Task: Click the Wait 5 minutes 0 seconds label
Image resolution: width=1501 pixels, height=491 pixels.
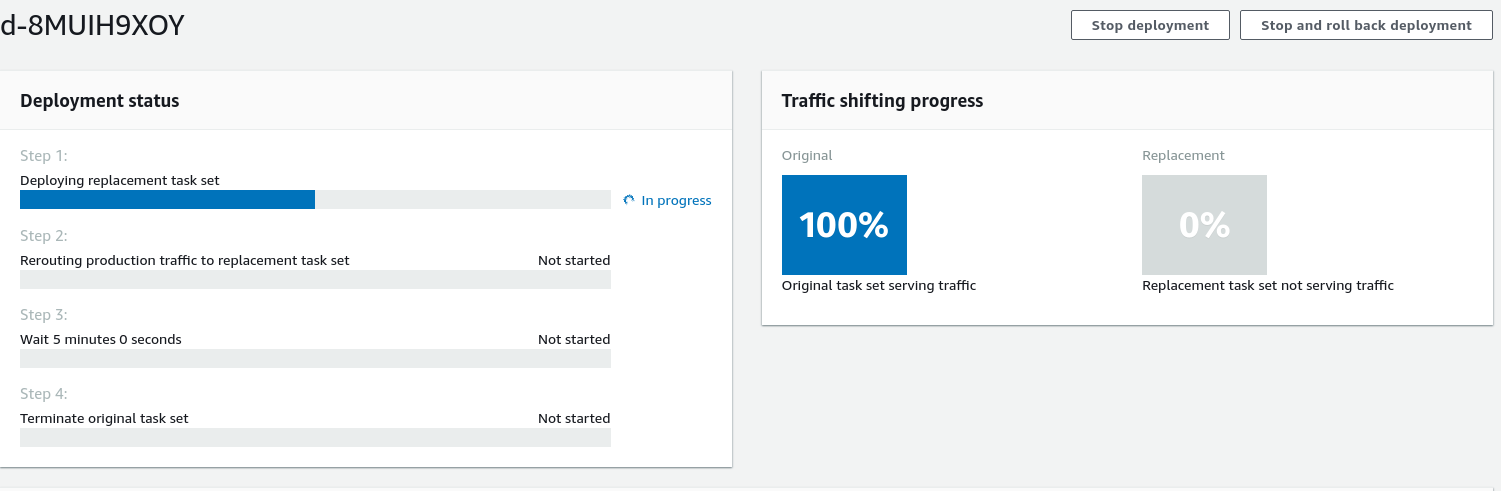Action: (101, 340)
